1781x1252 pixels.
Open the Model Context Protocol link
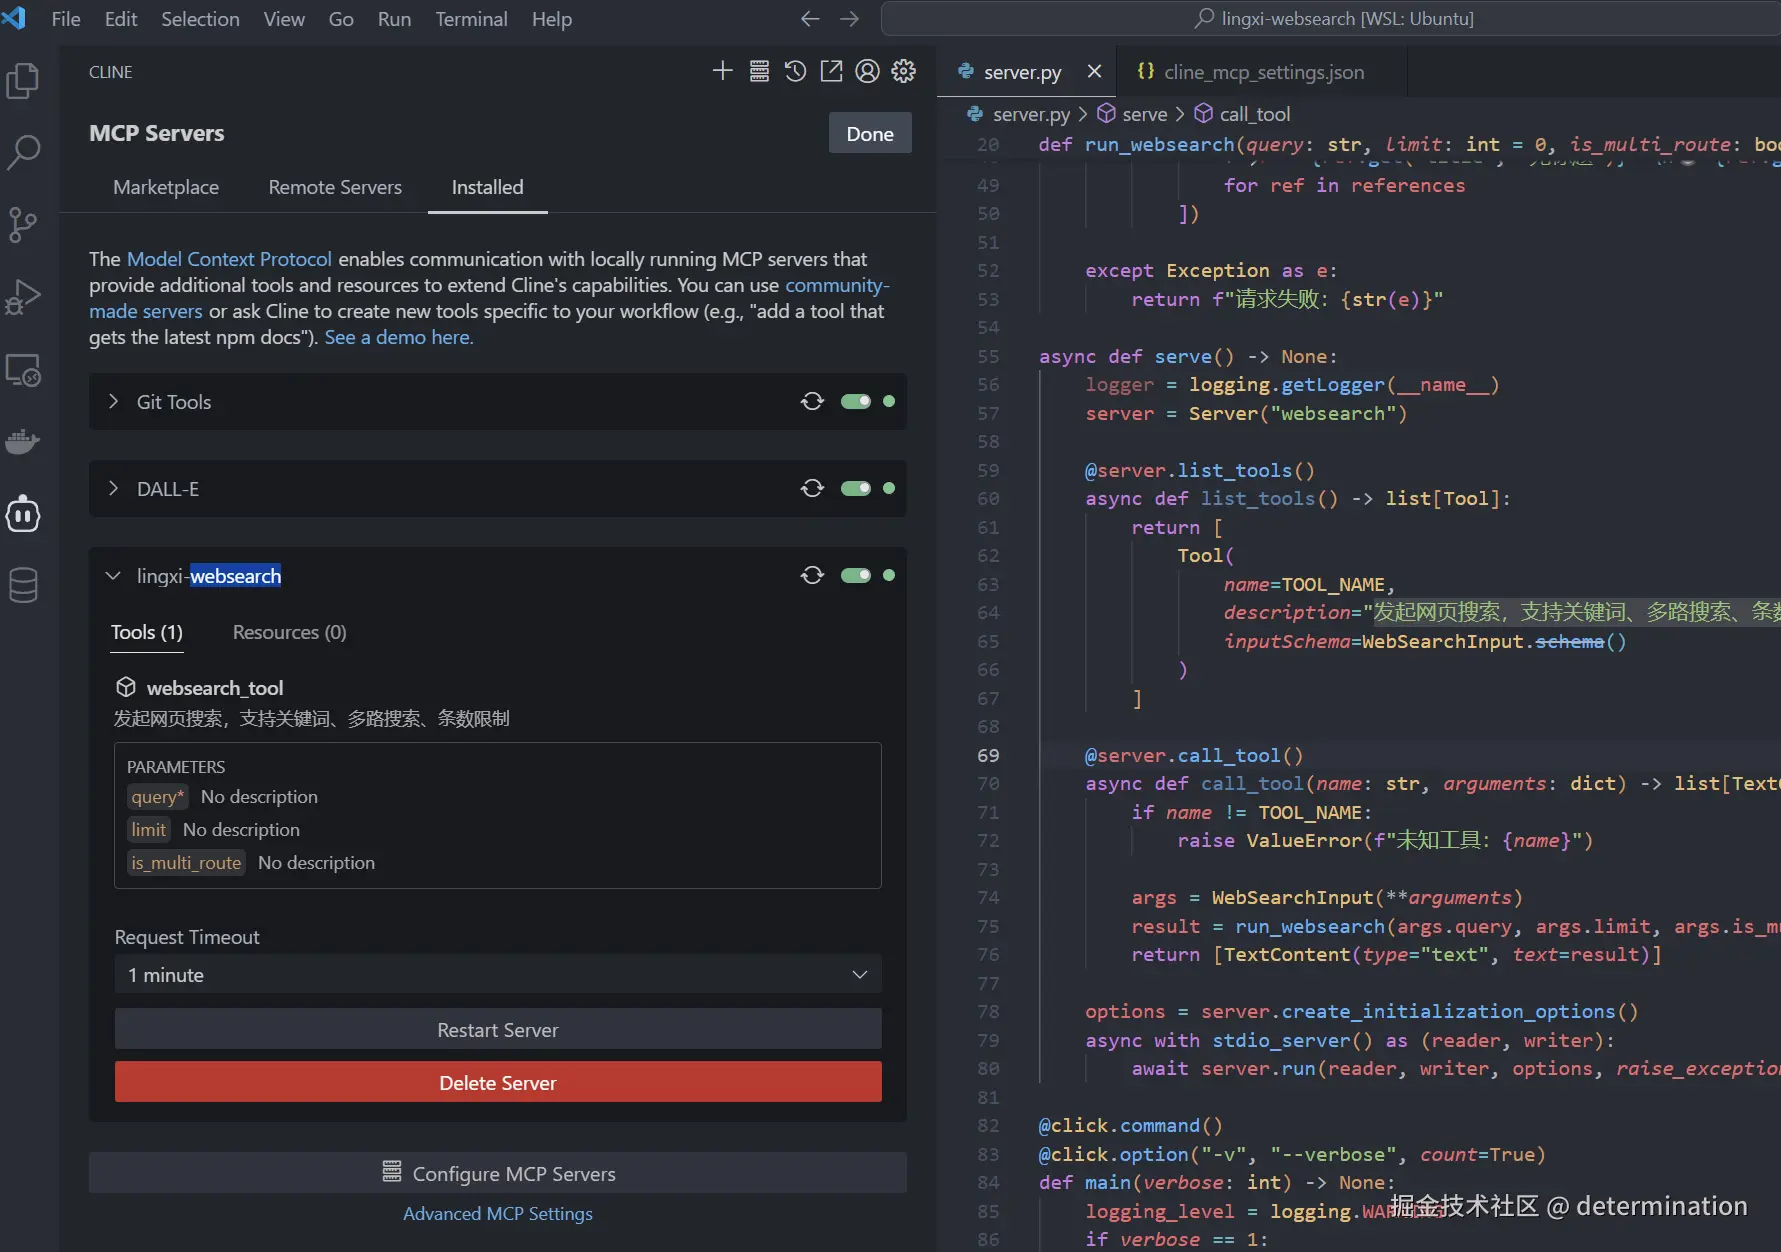coord(229,259)
